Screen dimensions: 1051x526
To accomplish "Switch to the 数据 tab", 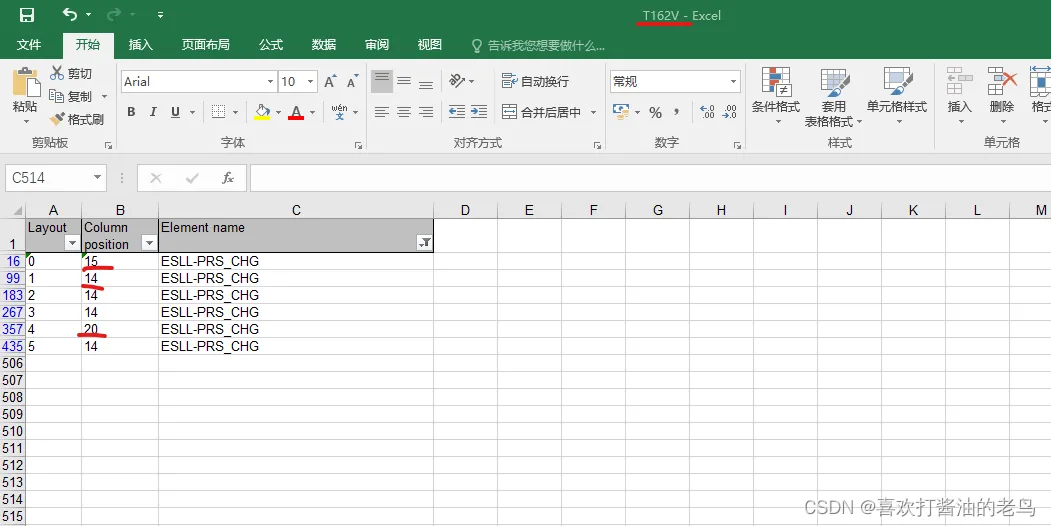I will point(324,45).
